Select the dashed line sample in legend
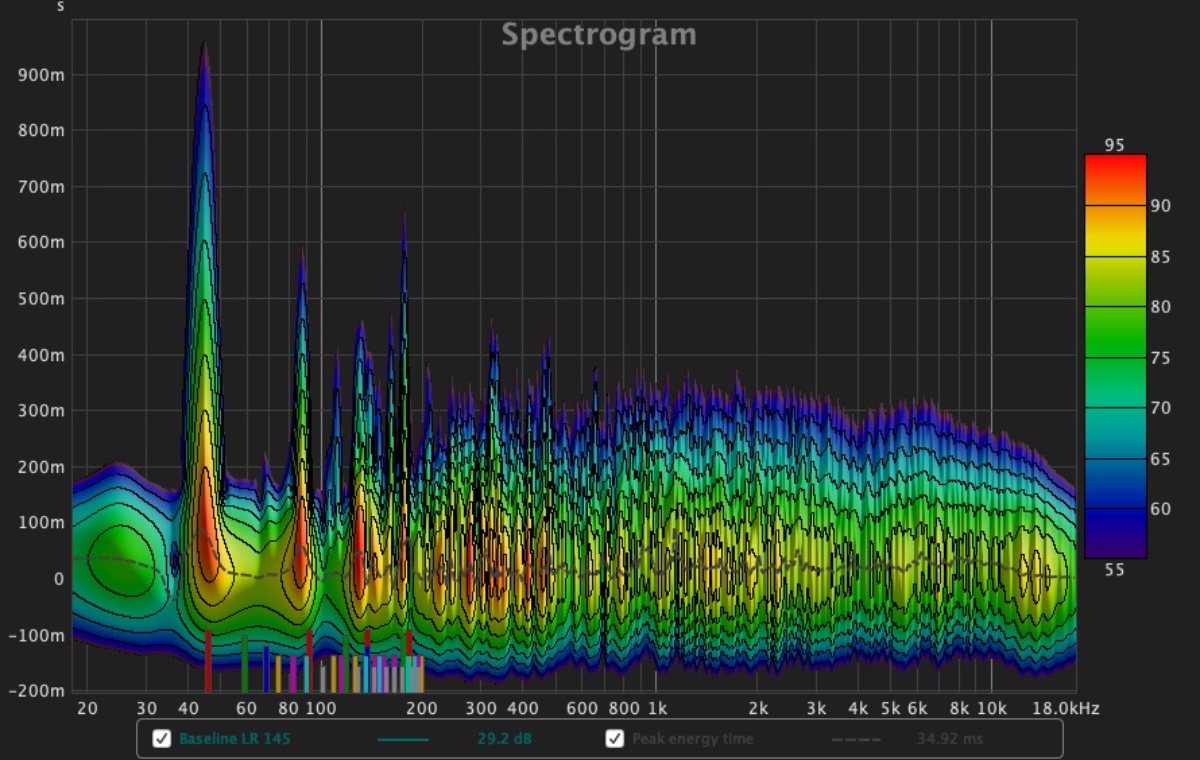The image size is (1200, 760). pyautogui.click(x=856, y=740)
